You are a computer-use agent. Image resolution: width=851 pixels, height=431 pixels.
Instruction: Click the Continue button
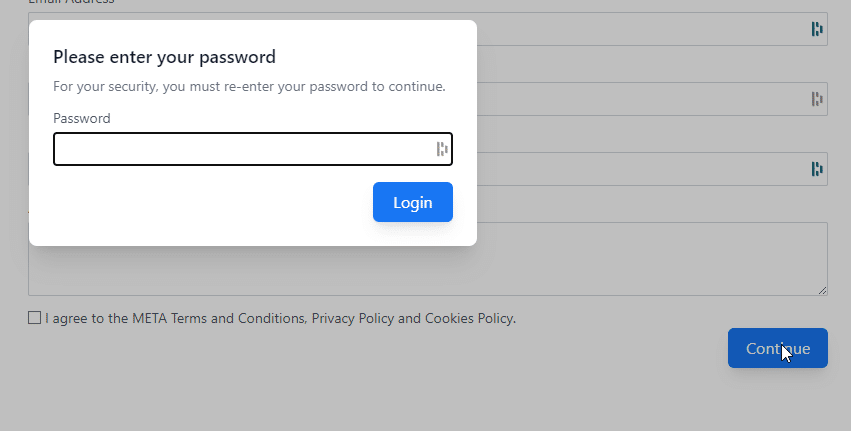click(x=778, y=348)
